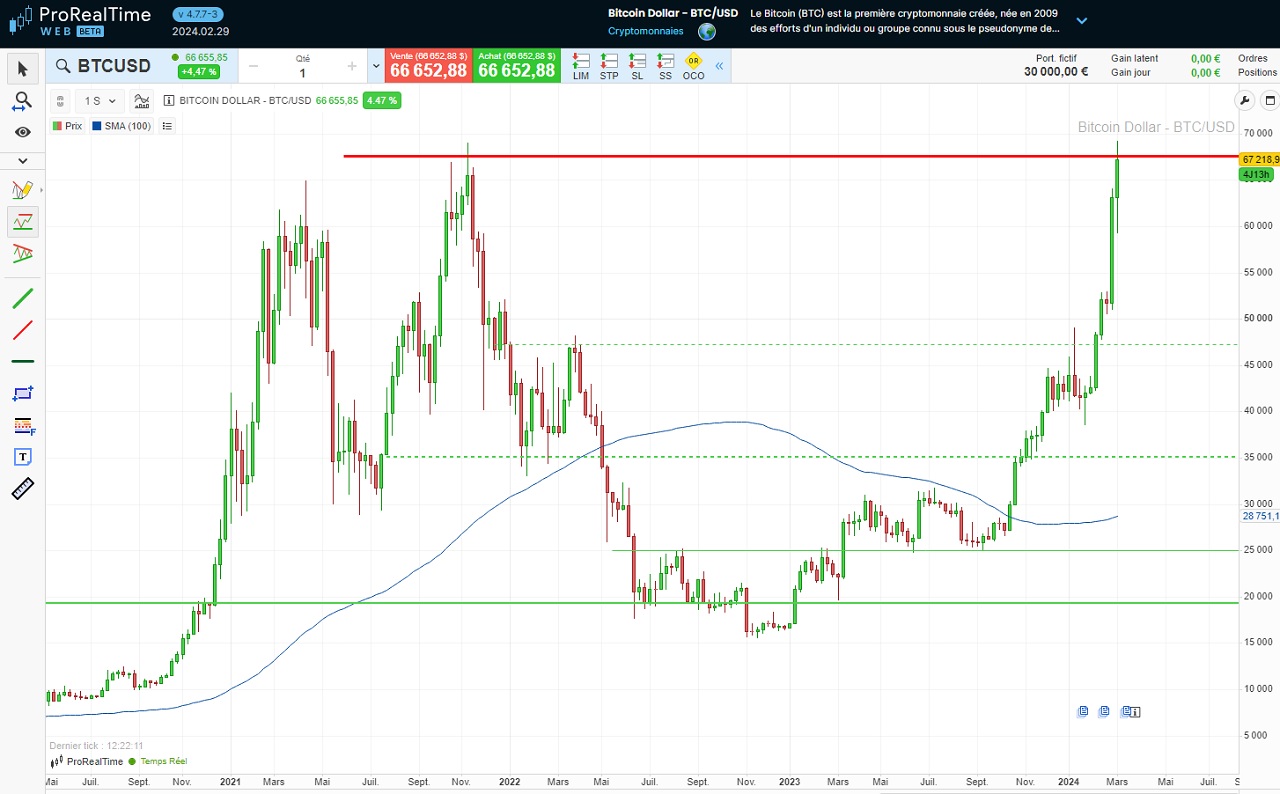Open the indicator list icon
The image size is (1280, 794).
(x=167, y=126)
